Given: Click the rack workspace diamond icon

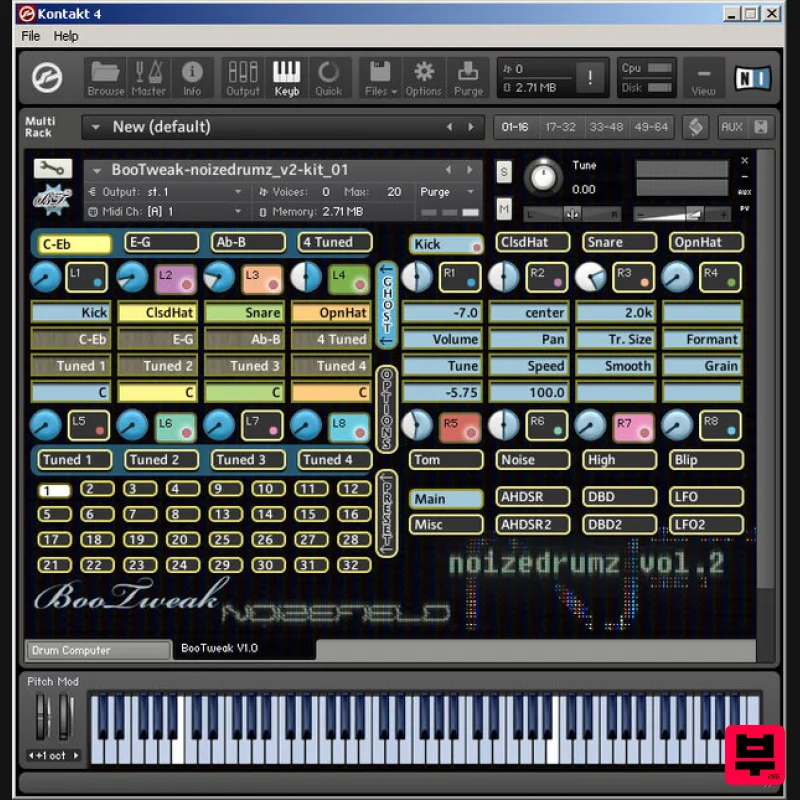Looking at the screenshot, I should (695, 127).
